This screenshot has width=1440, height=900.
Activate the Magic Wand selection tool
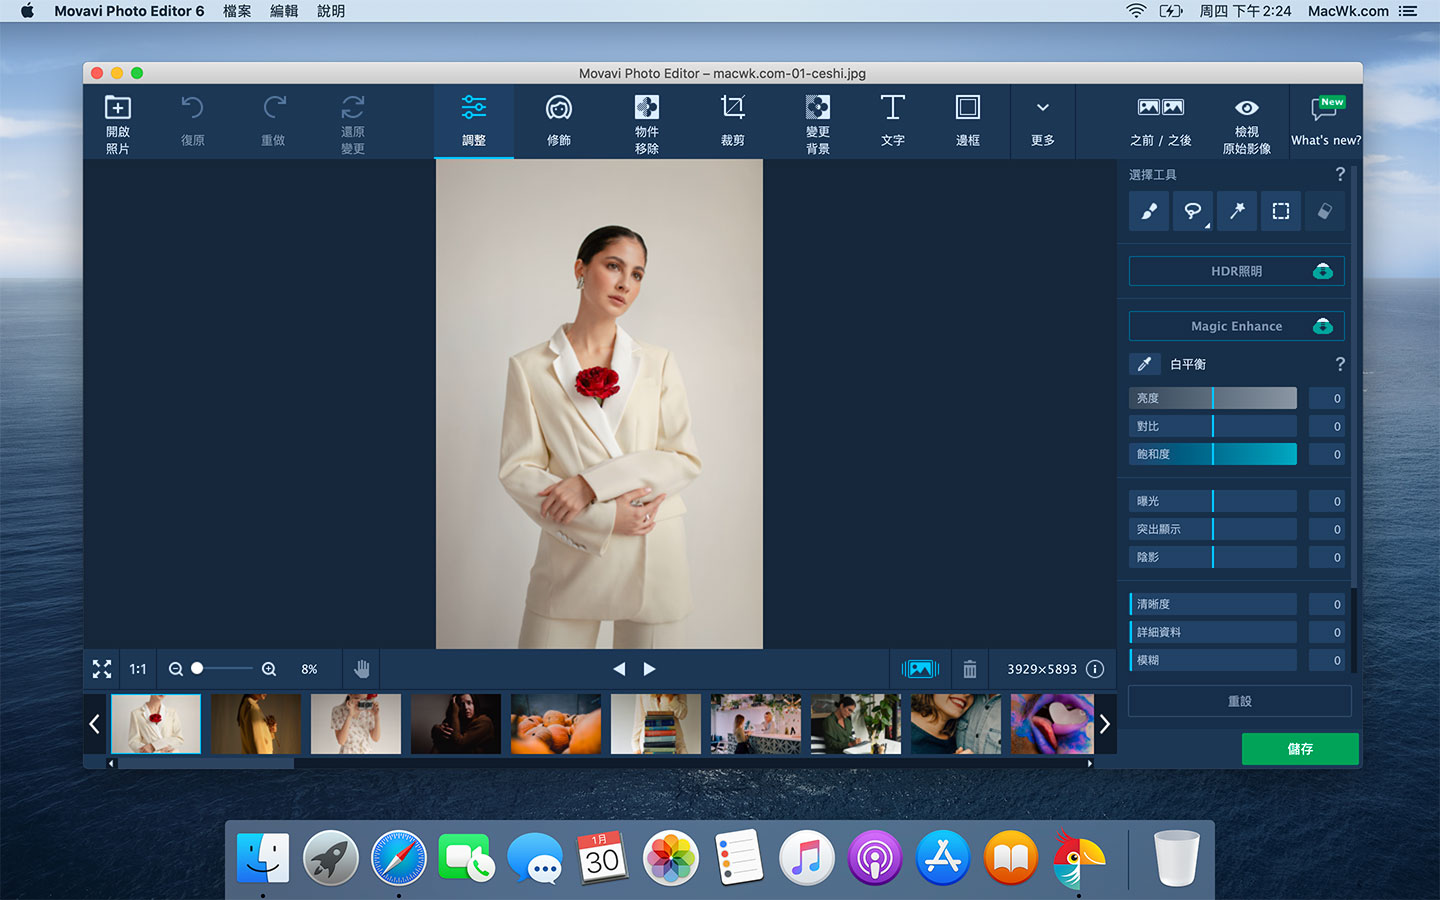(x=1236, y=211)
